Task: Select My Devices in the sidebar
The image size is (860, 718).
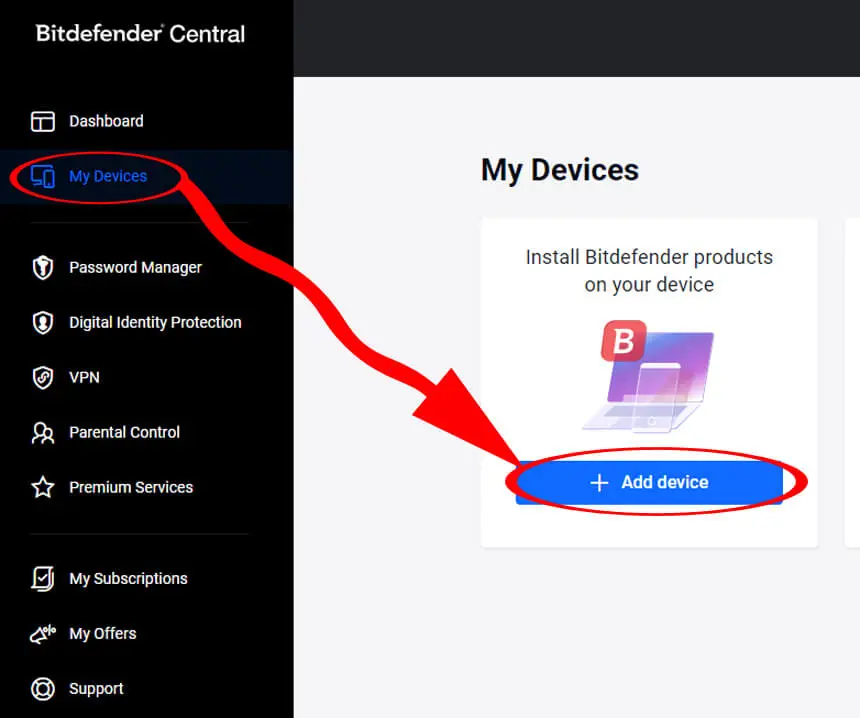Action: [108, 177]
